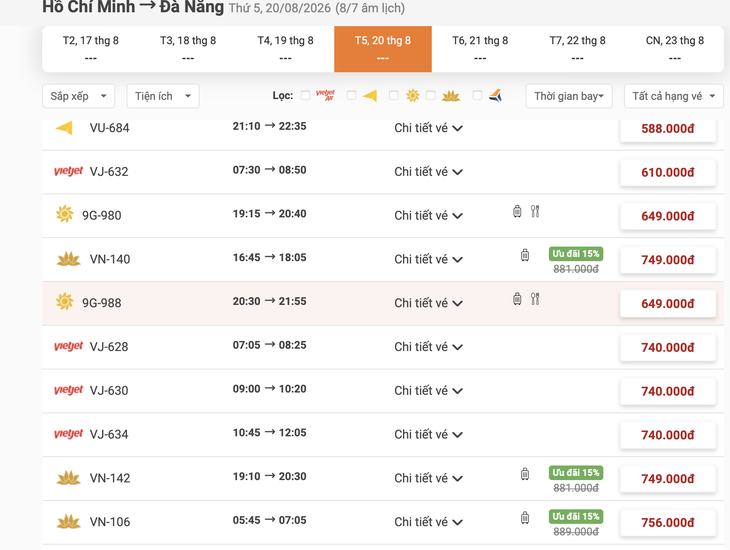The width and height of the screenshot is (730, 550).
Task: Open the Thời gian bay dropdown
Action: click(x=569, y=96)
